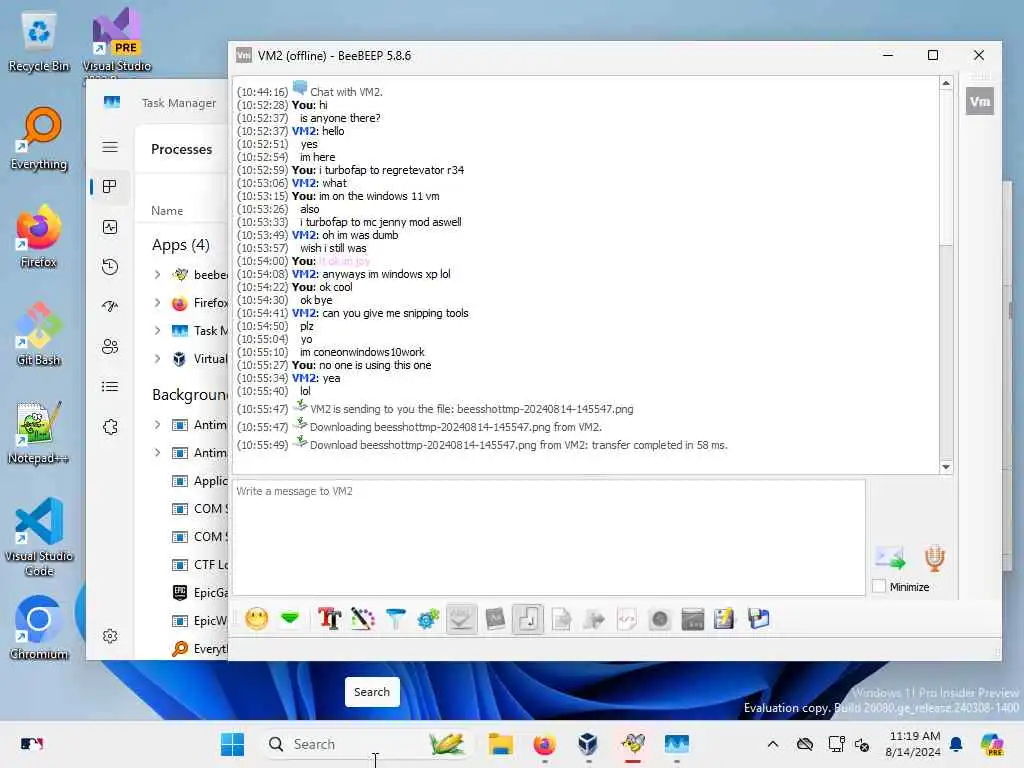Click the VM2 avatar in right panel

pyautogui.click(x=980, y=101)
